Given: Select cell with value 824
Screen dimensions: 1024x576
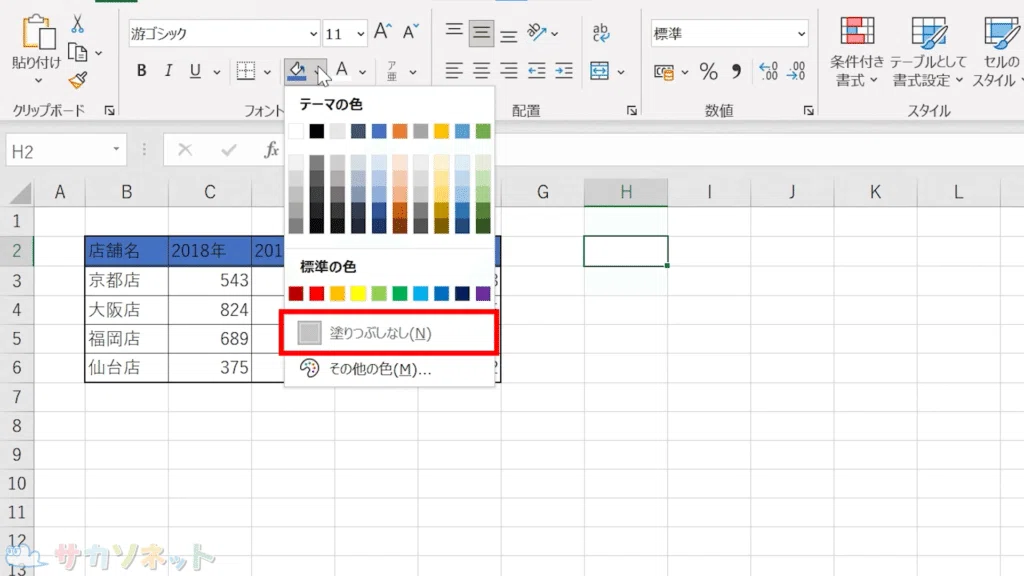Looking at the screenshot, I should (x=210, y=310).
